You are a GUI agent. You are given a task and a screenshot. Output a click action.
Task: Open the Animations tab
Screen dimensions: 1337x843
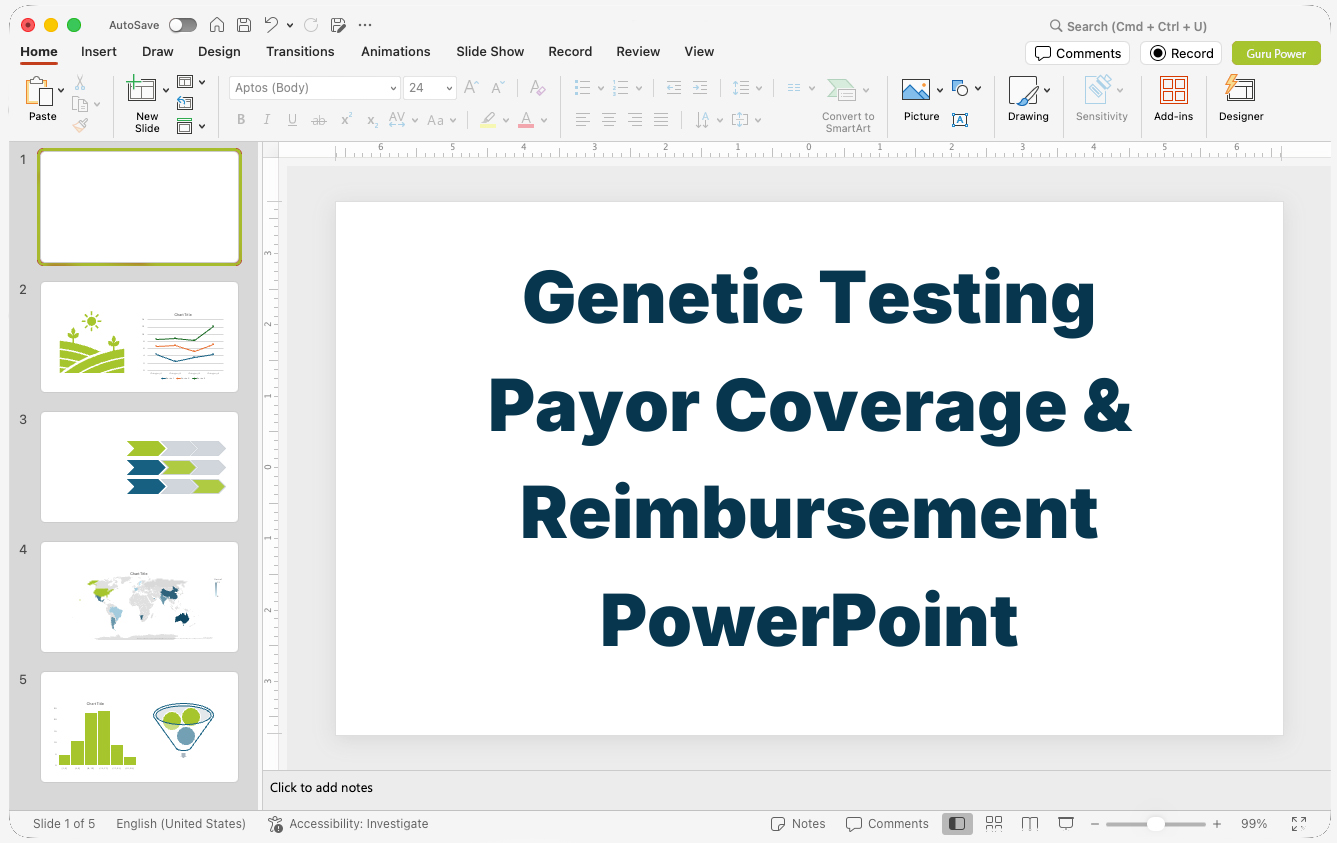[x=396, y=51]
